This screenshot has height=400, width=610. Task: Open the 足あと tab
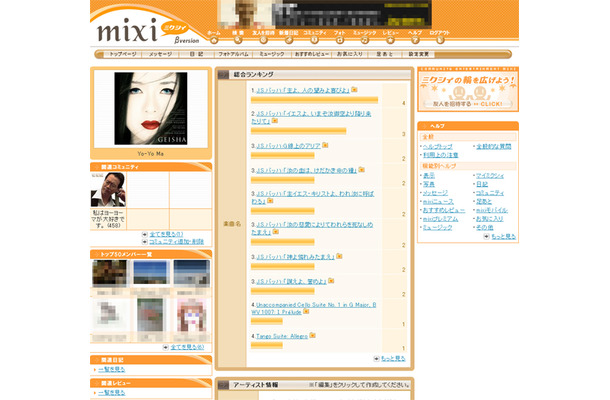click(x=384, y=54)
